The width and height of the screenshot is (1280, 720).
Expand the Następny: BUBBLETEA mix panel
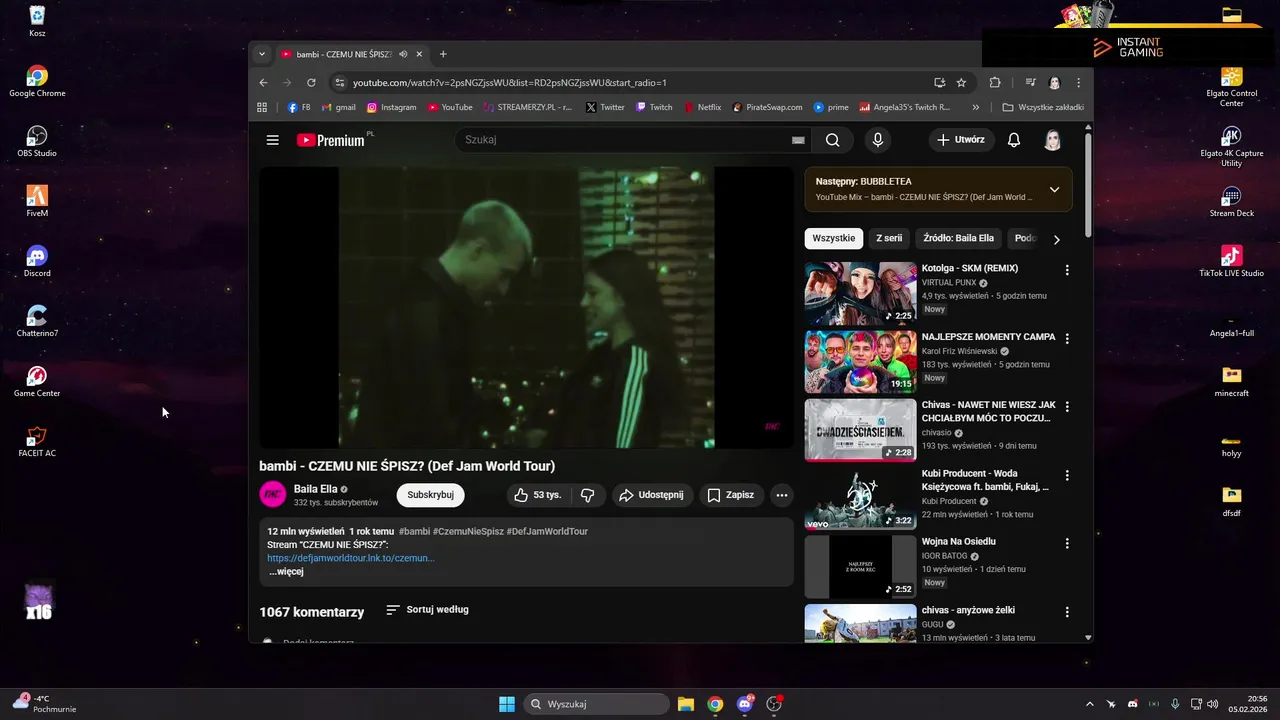pos(1054,189)
